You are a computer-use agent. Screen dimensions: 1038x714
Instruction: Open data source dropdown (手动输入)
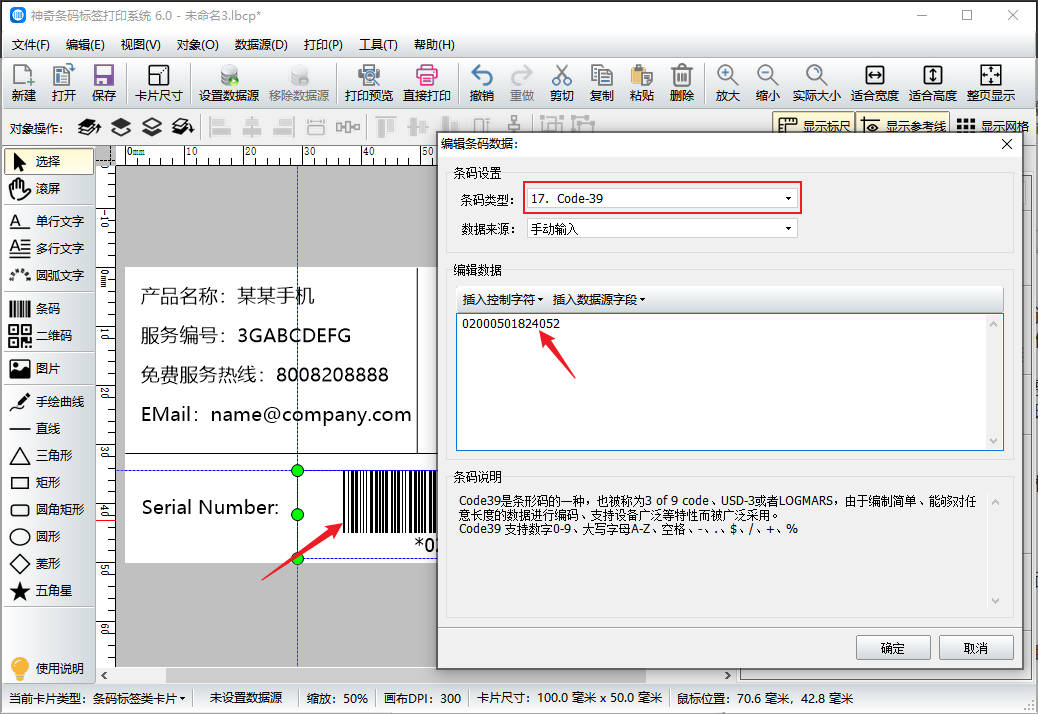click(662, 229)
